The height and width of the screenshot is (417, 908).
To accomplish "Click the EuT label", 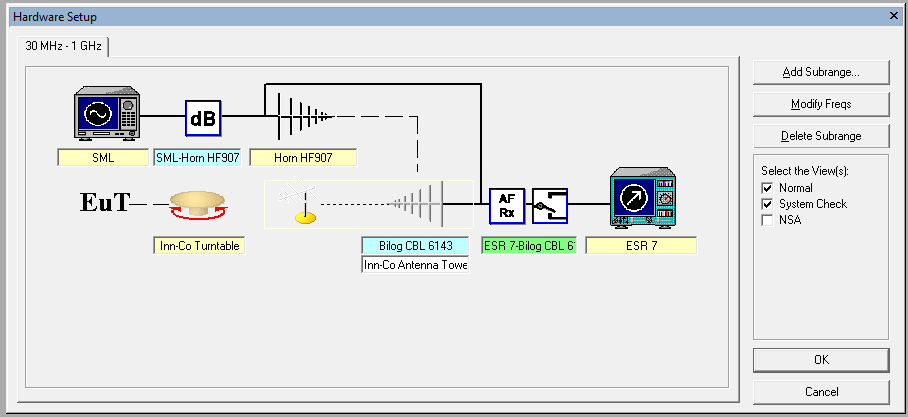I will (104, 203).
